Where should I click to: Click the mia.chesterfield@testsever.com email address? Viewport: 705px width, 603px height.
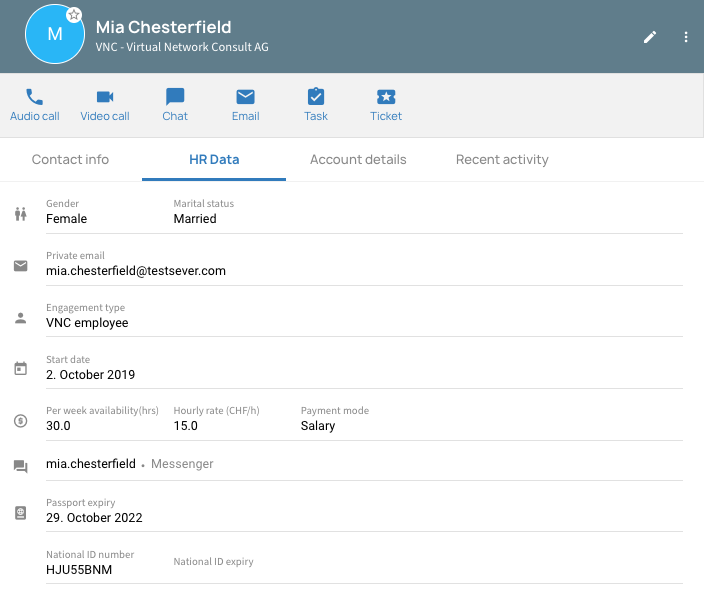tap(136, 271)
